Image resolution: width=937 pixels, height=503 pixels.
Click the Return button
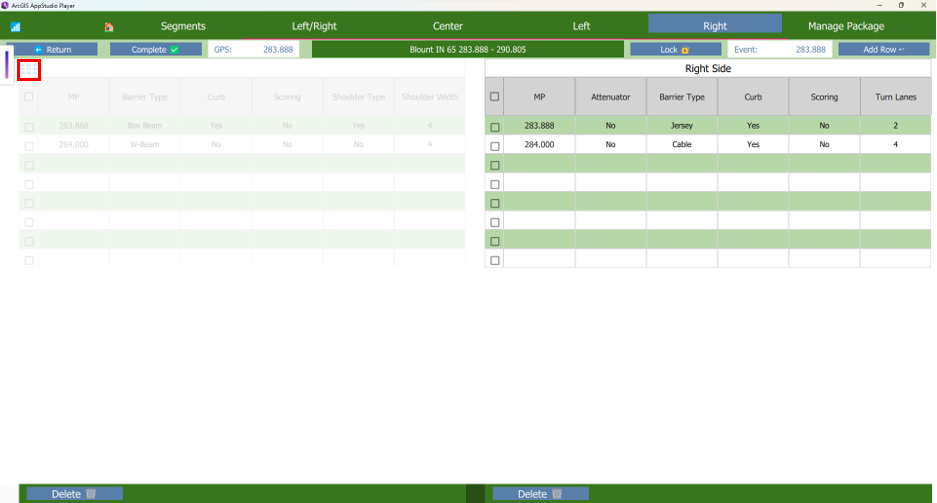tap(52, 50)
